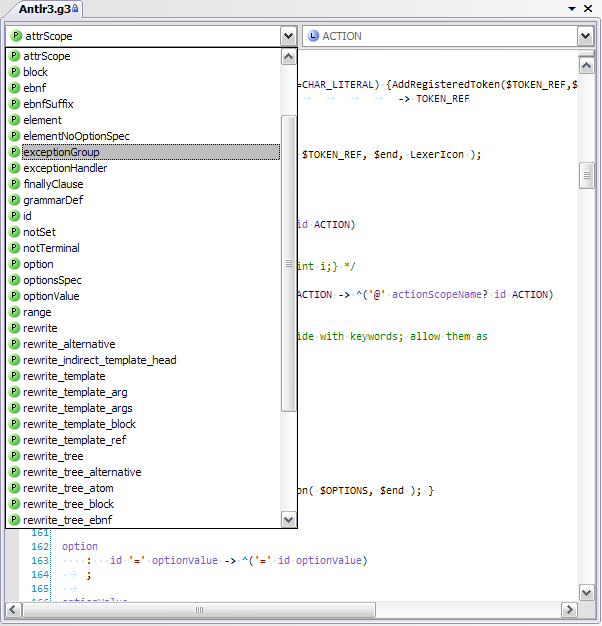Select rewrite_template_block entry

[144, 424]
